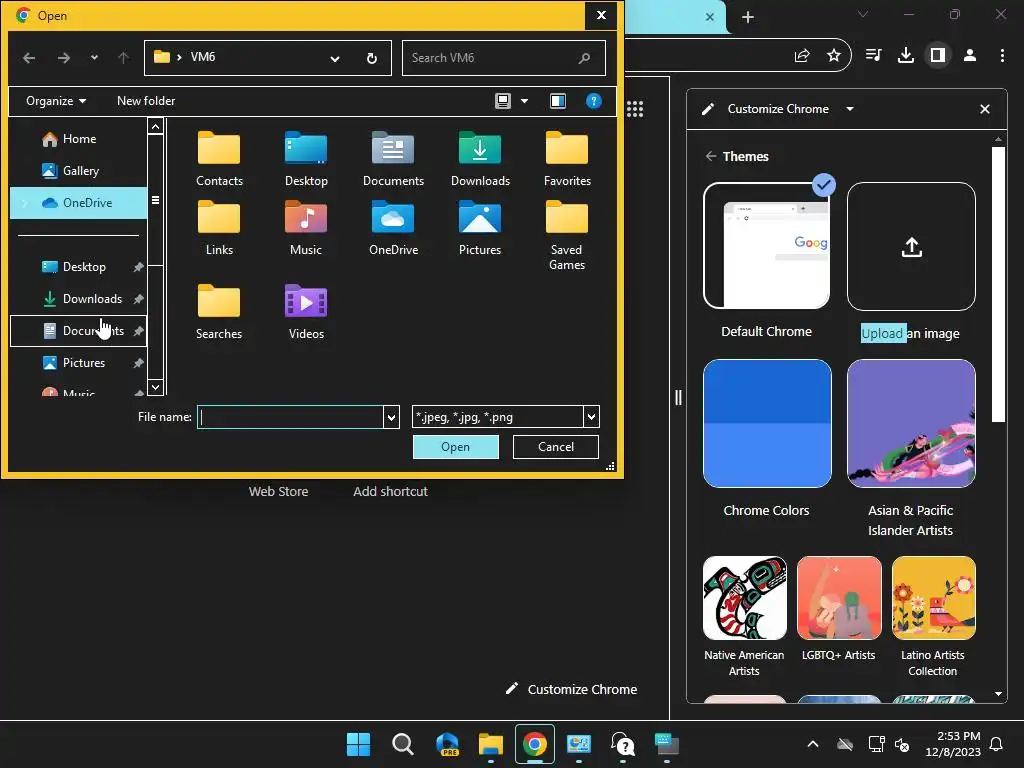Expand view options dropdown arrow
Viewport: 1024px width, 768px height.
click(524, 101)
